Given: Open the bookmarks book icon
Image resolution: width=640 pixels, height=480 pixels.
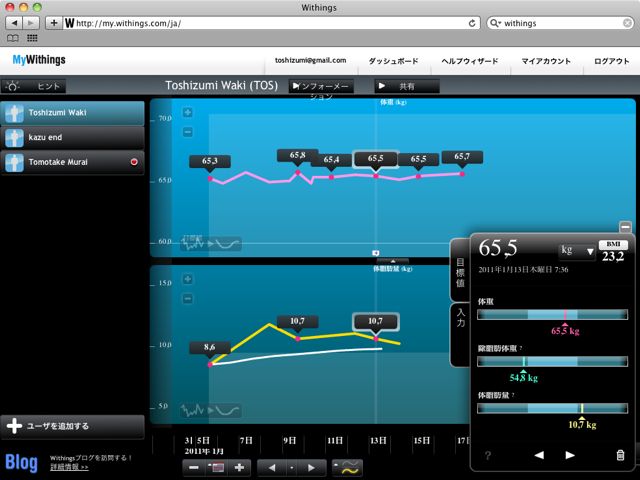Looking at the screenshot, I should click(13, 38).
